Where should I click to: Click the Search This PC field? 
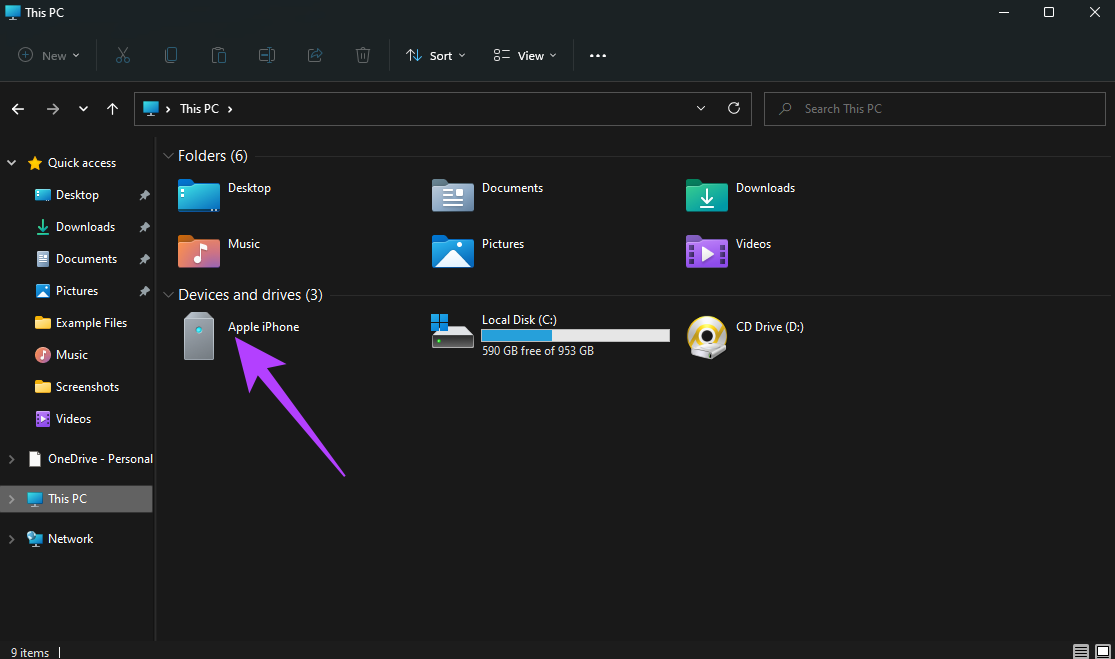coord(934,109)
